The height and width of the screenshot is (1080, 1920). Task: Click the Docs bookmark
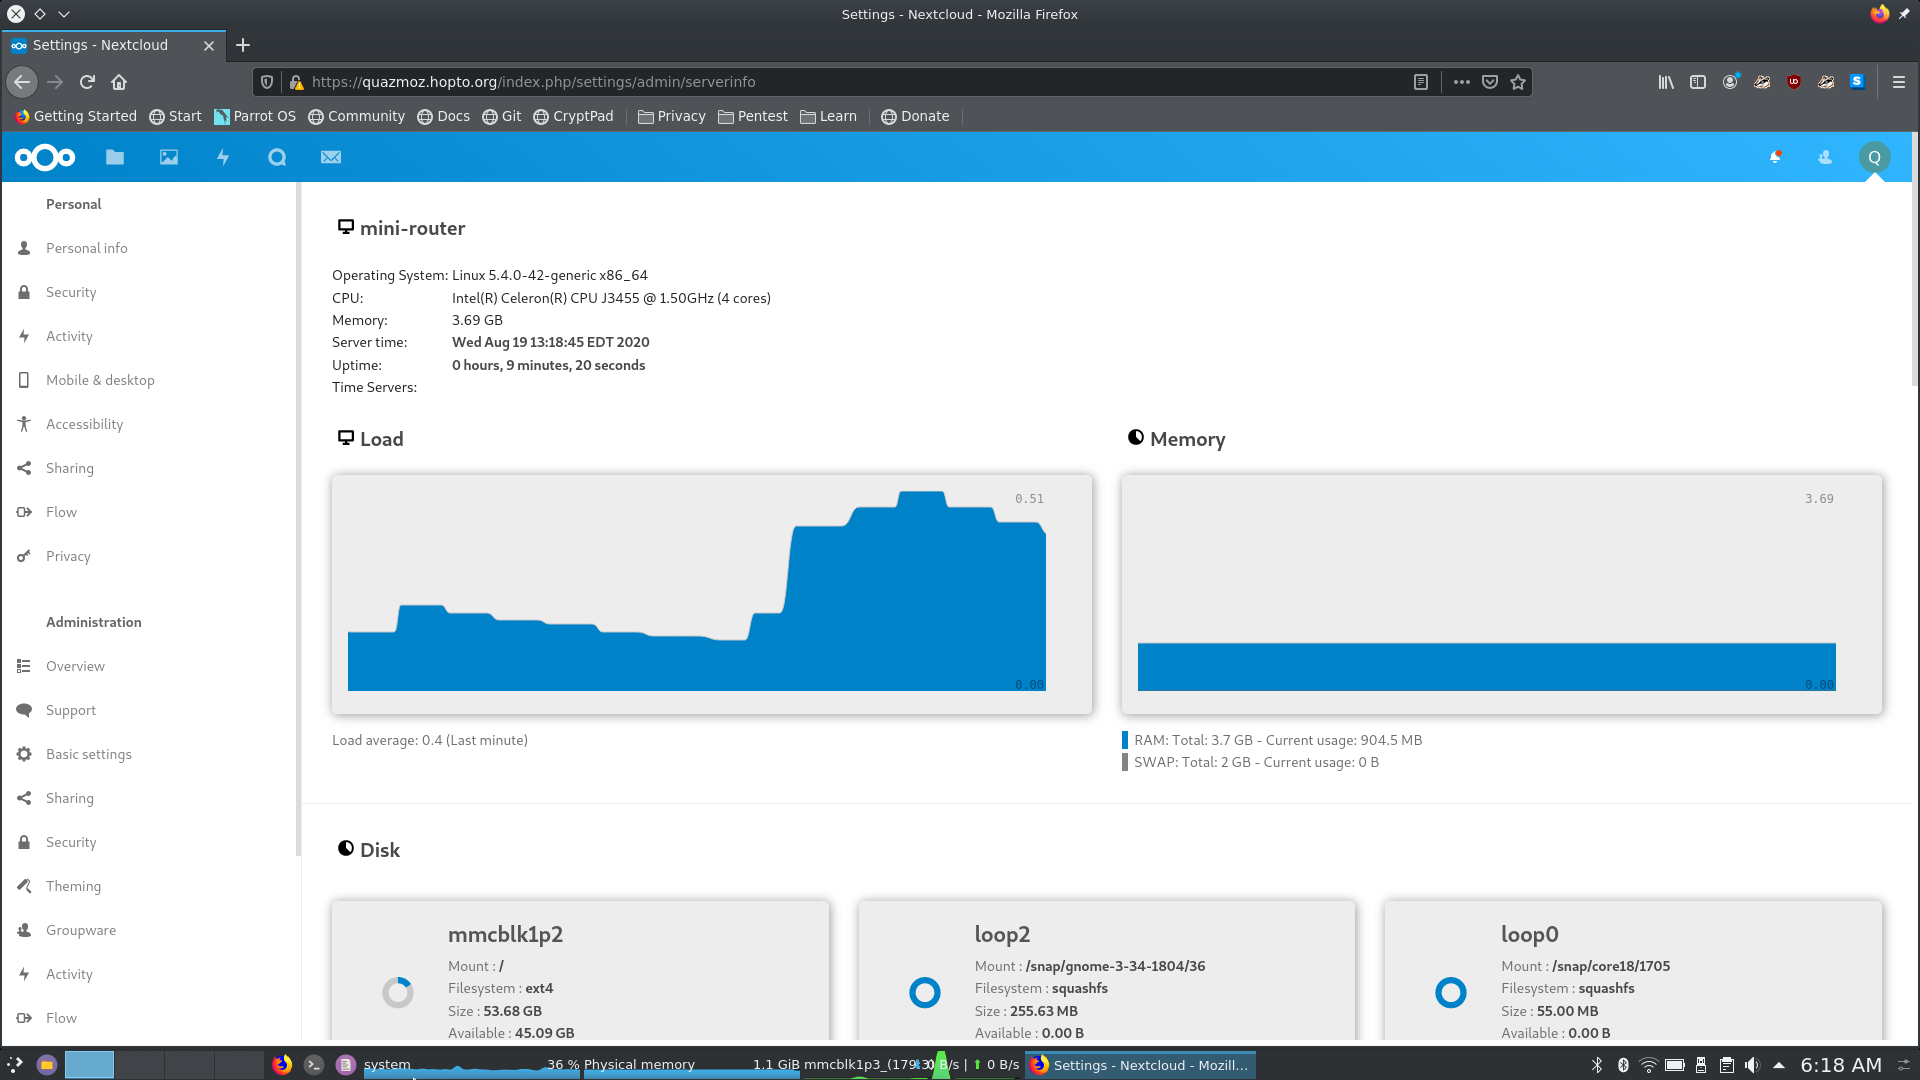(x=443, y=116)
